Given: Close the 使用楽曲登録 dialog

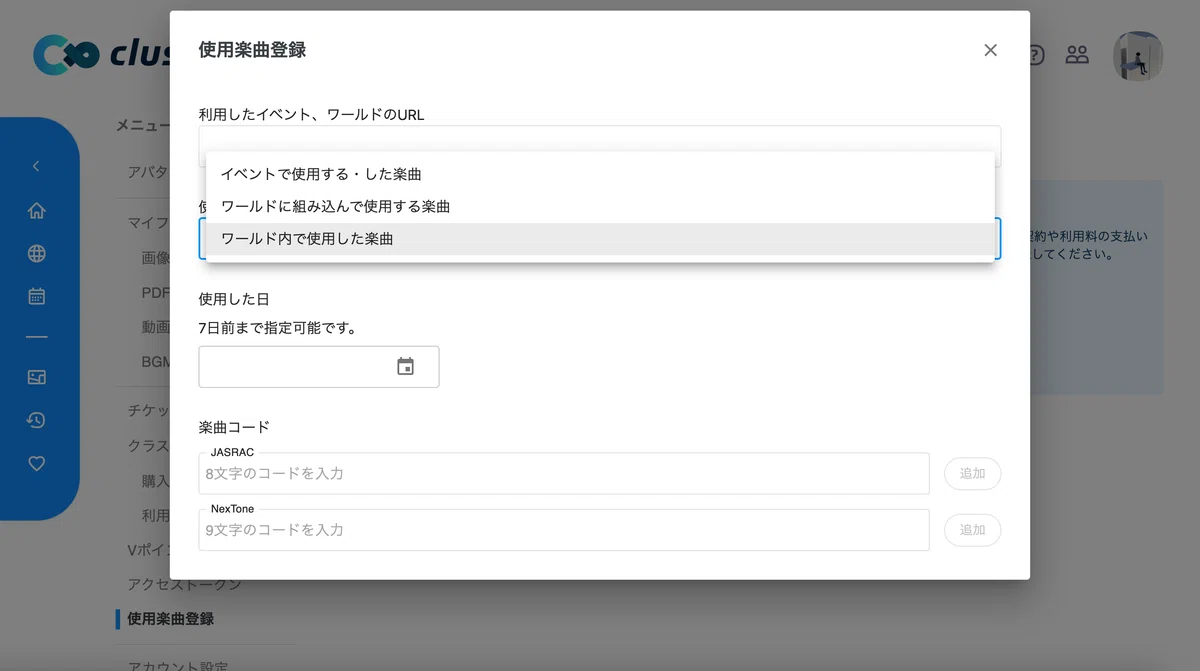Looking at the screenshot, I should [x=990, y=50].
